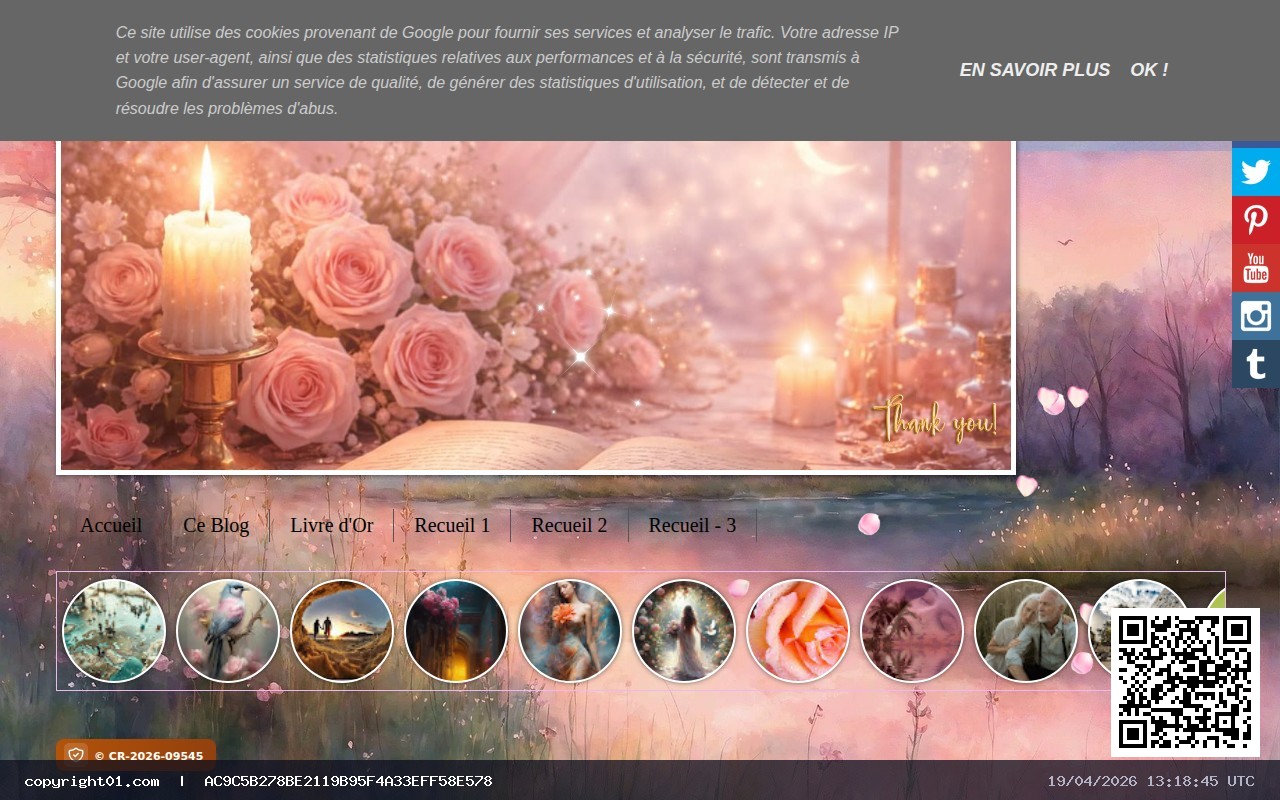Navigate to Accueil
The height and width of the screenshot is (800, 1280).
(111, 525)
